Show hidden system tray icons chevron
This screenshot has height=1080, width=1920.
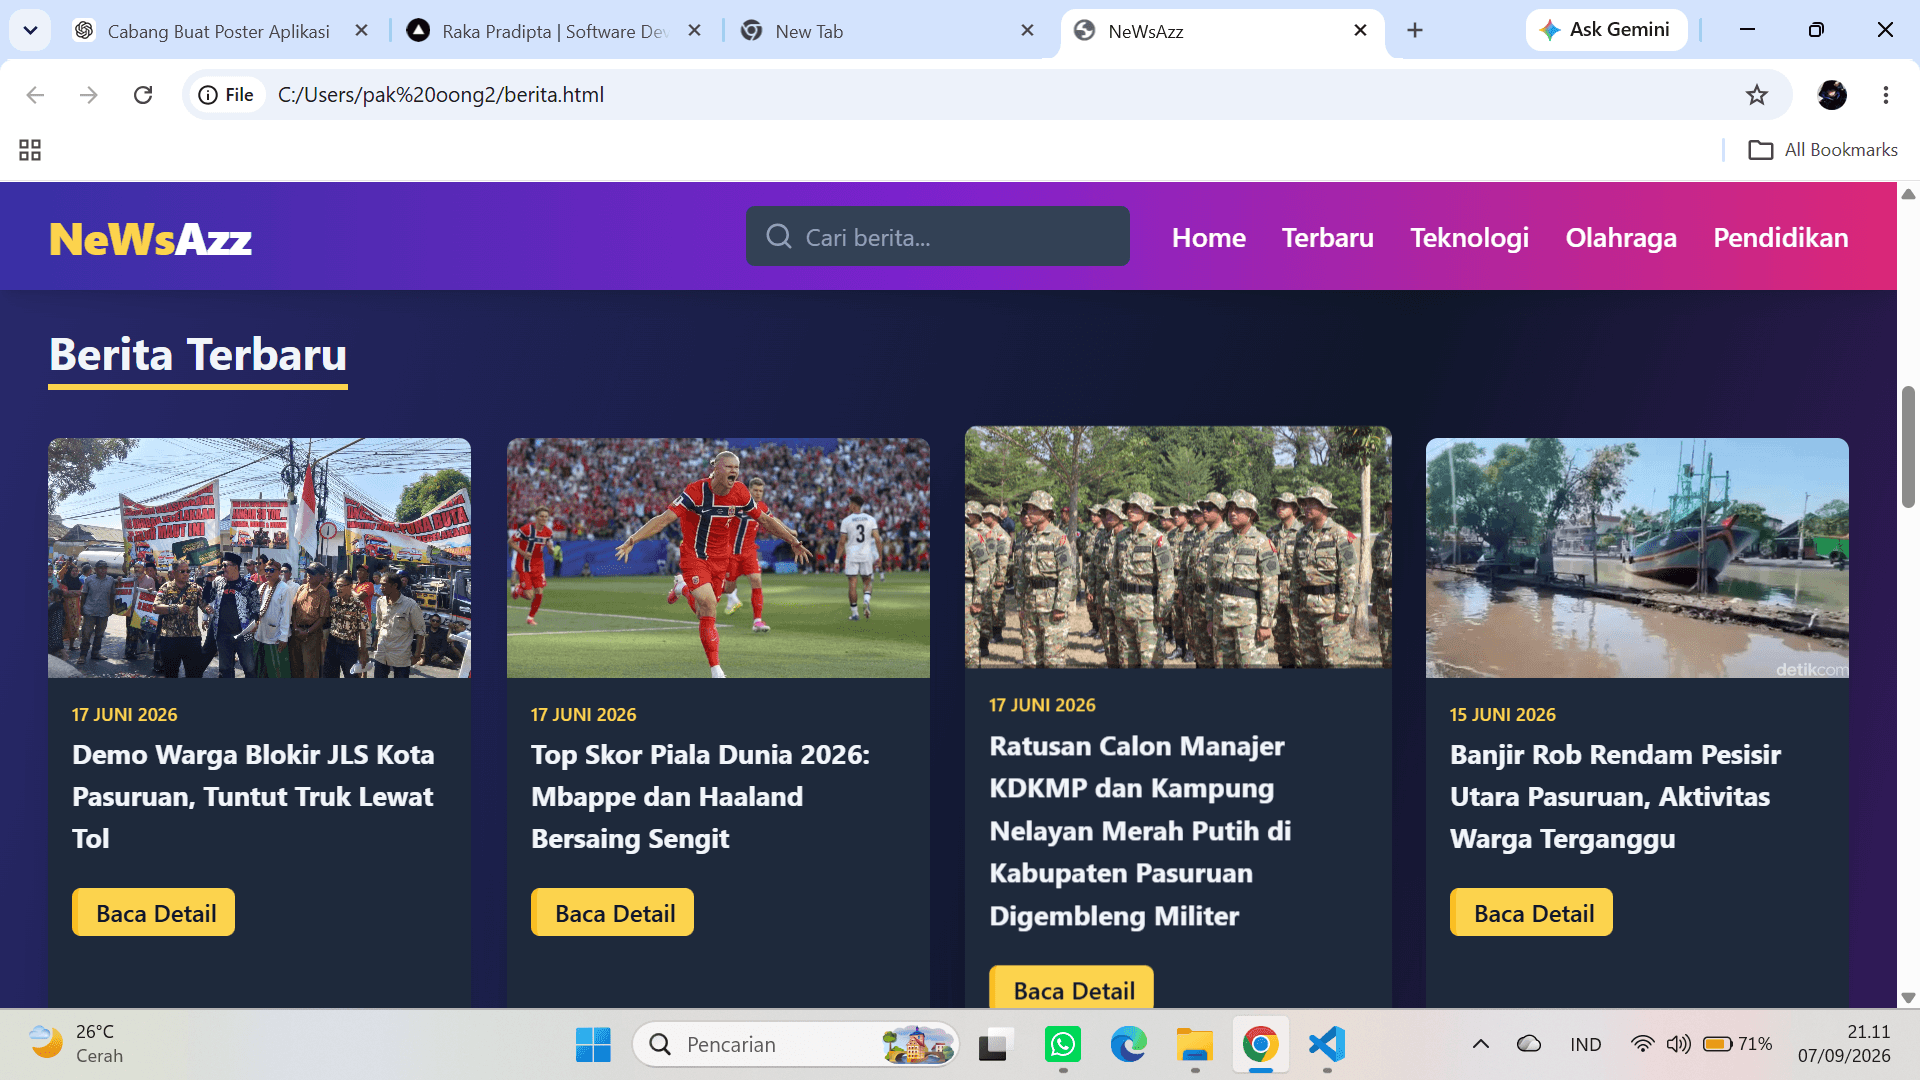click(x=1481, y=1045)
